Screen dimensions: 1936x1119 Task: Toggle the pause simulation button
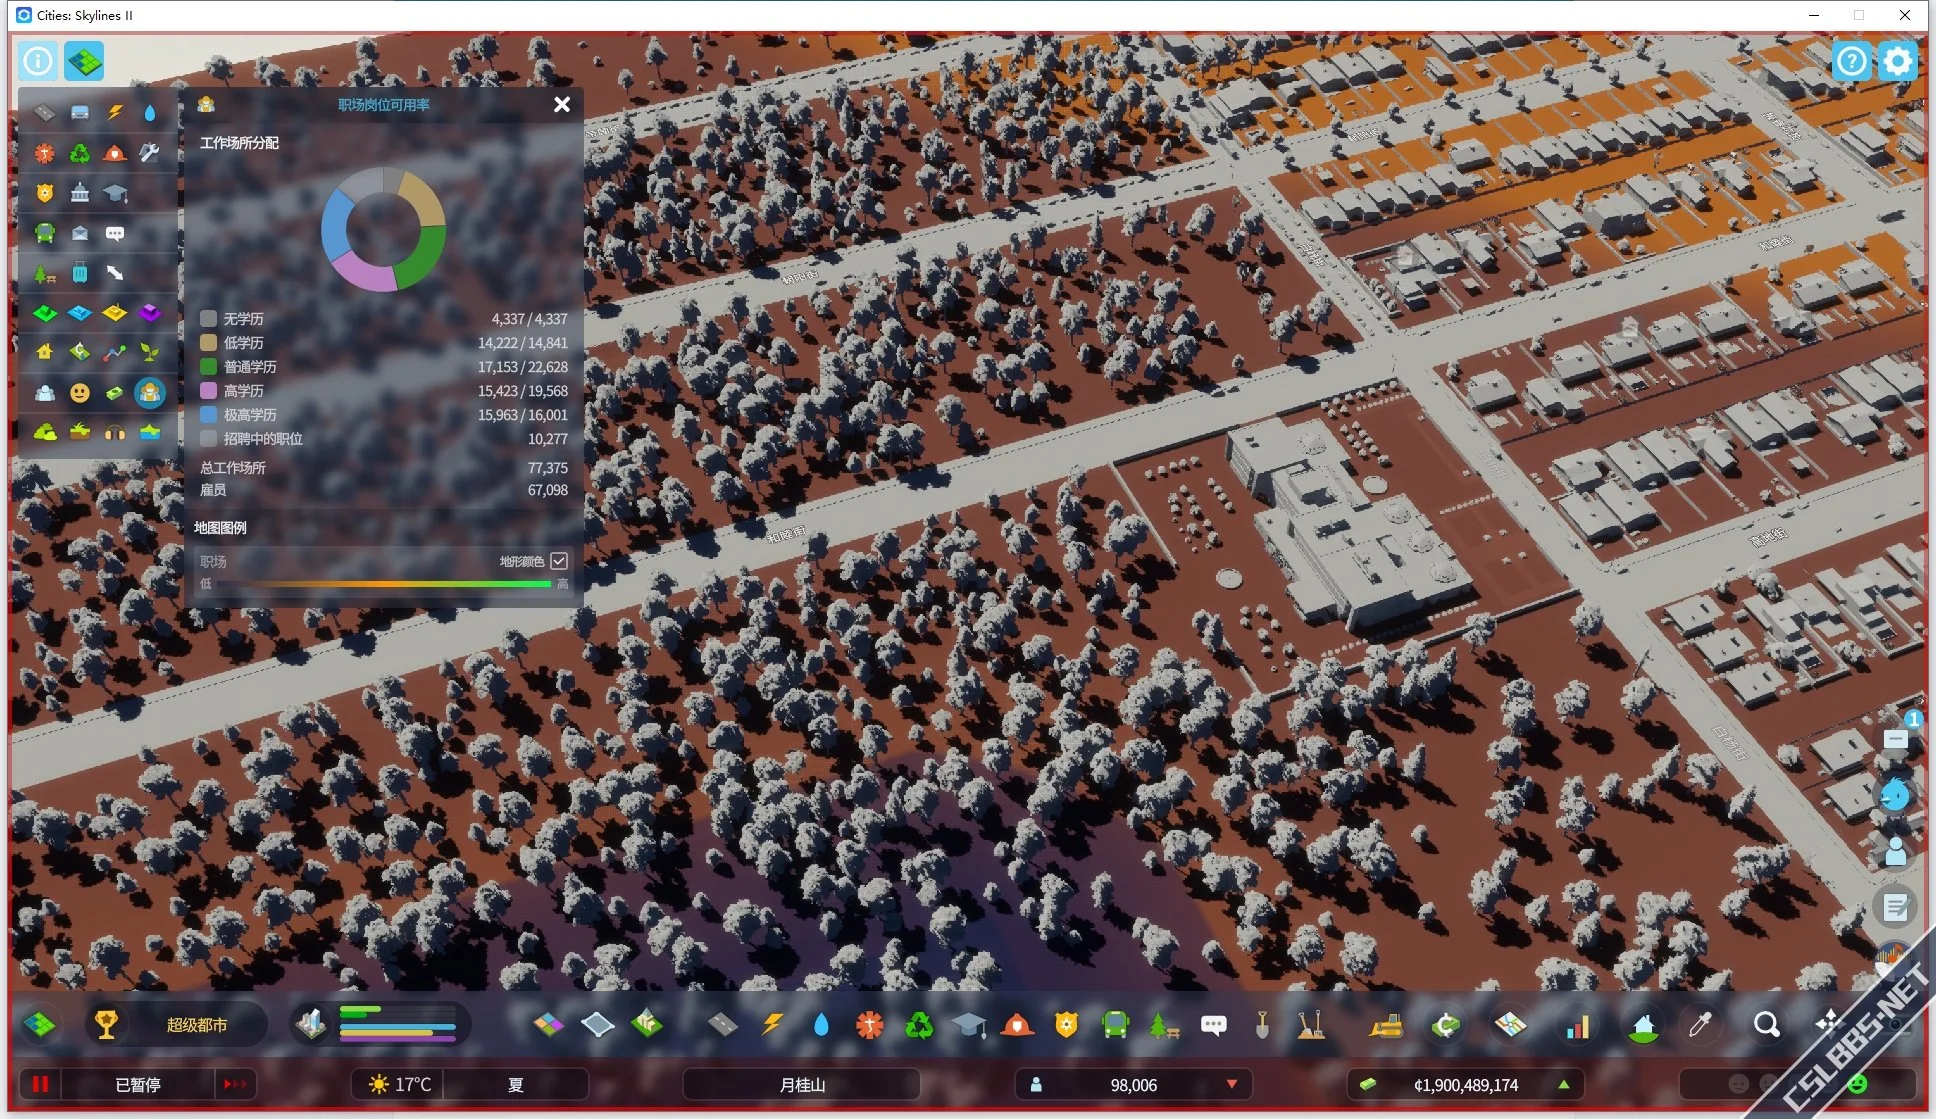click(x=40, y=1085)
